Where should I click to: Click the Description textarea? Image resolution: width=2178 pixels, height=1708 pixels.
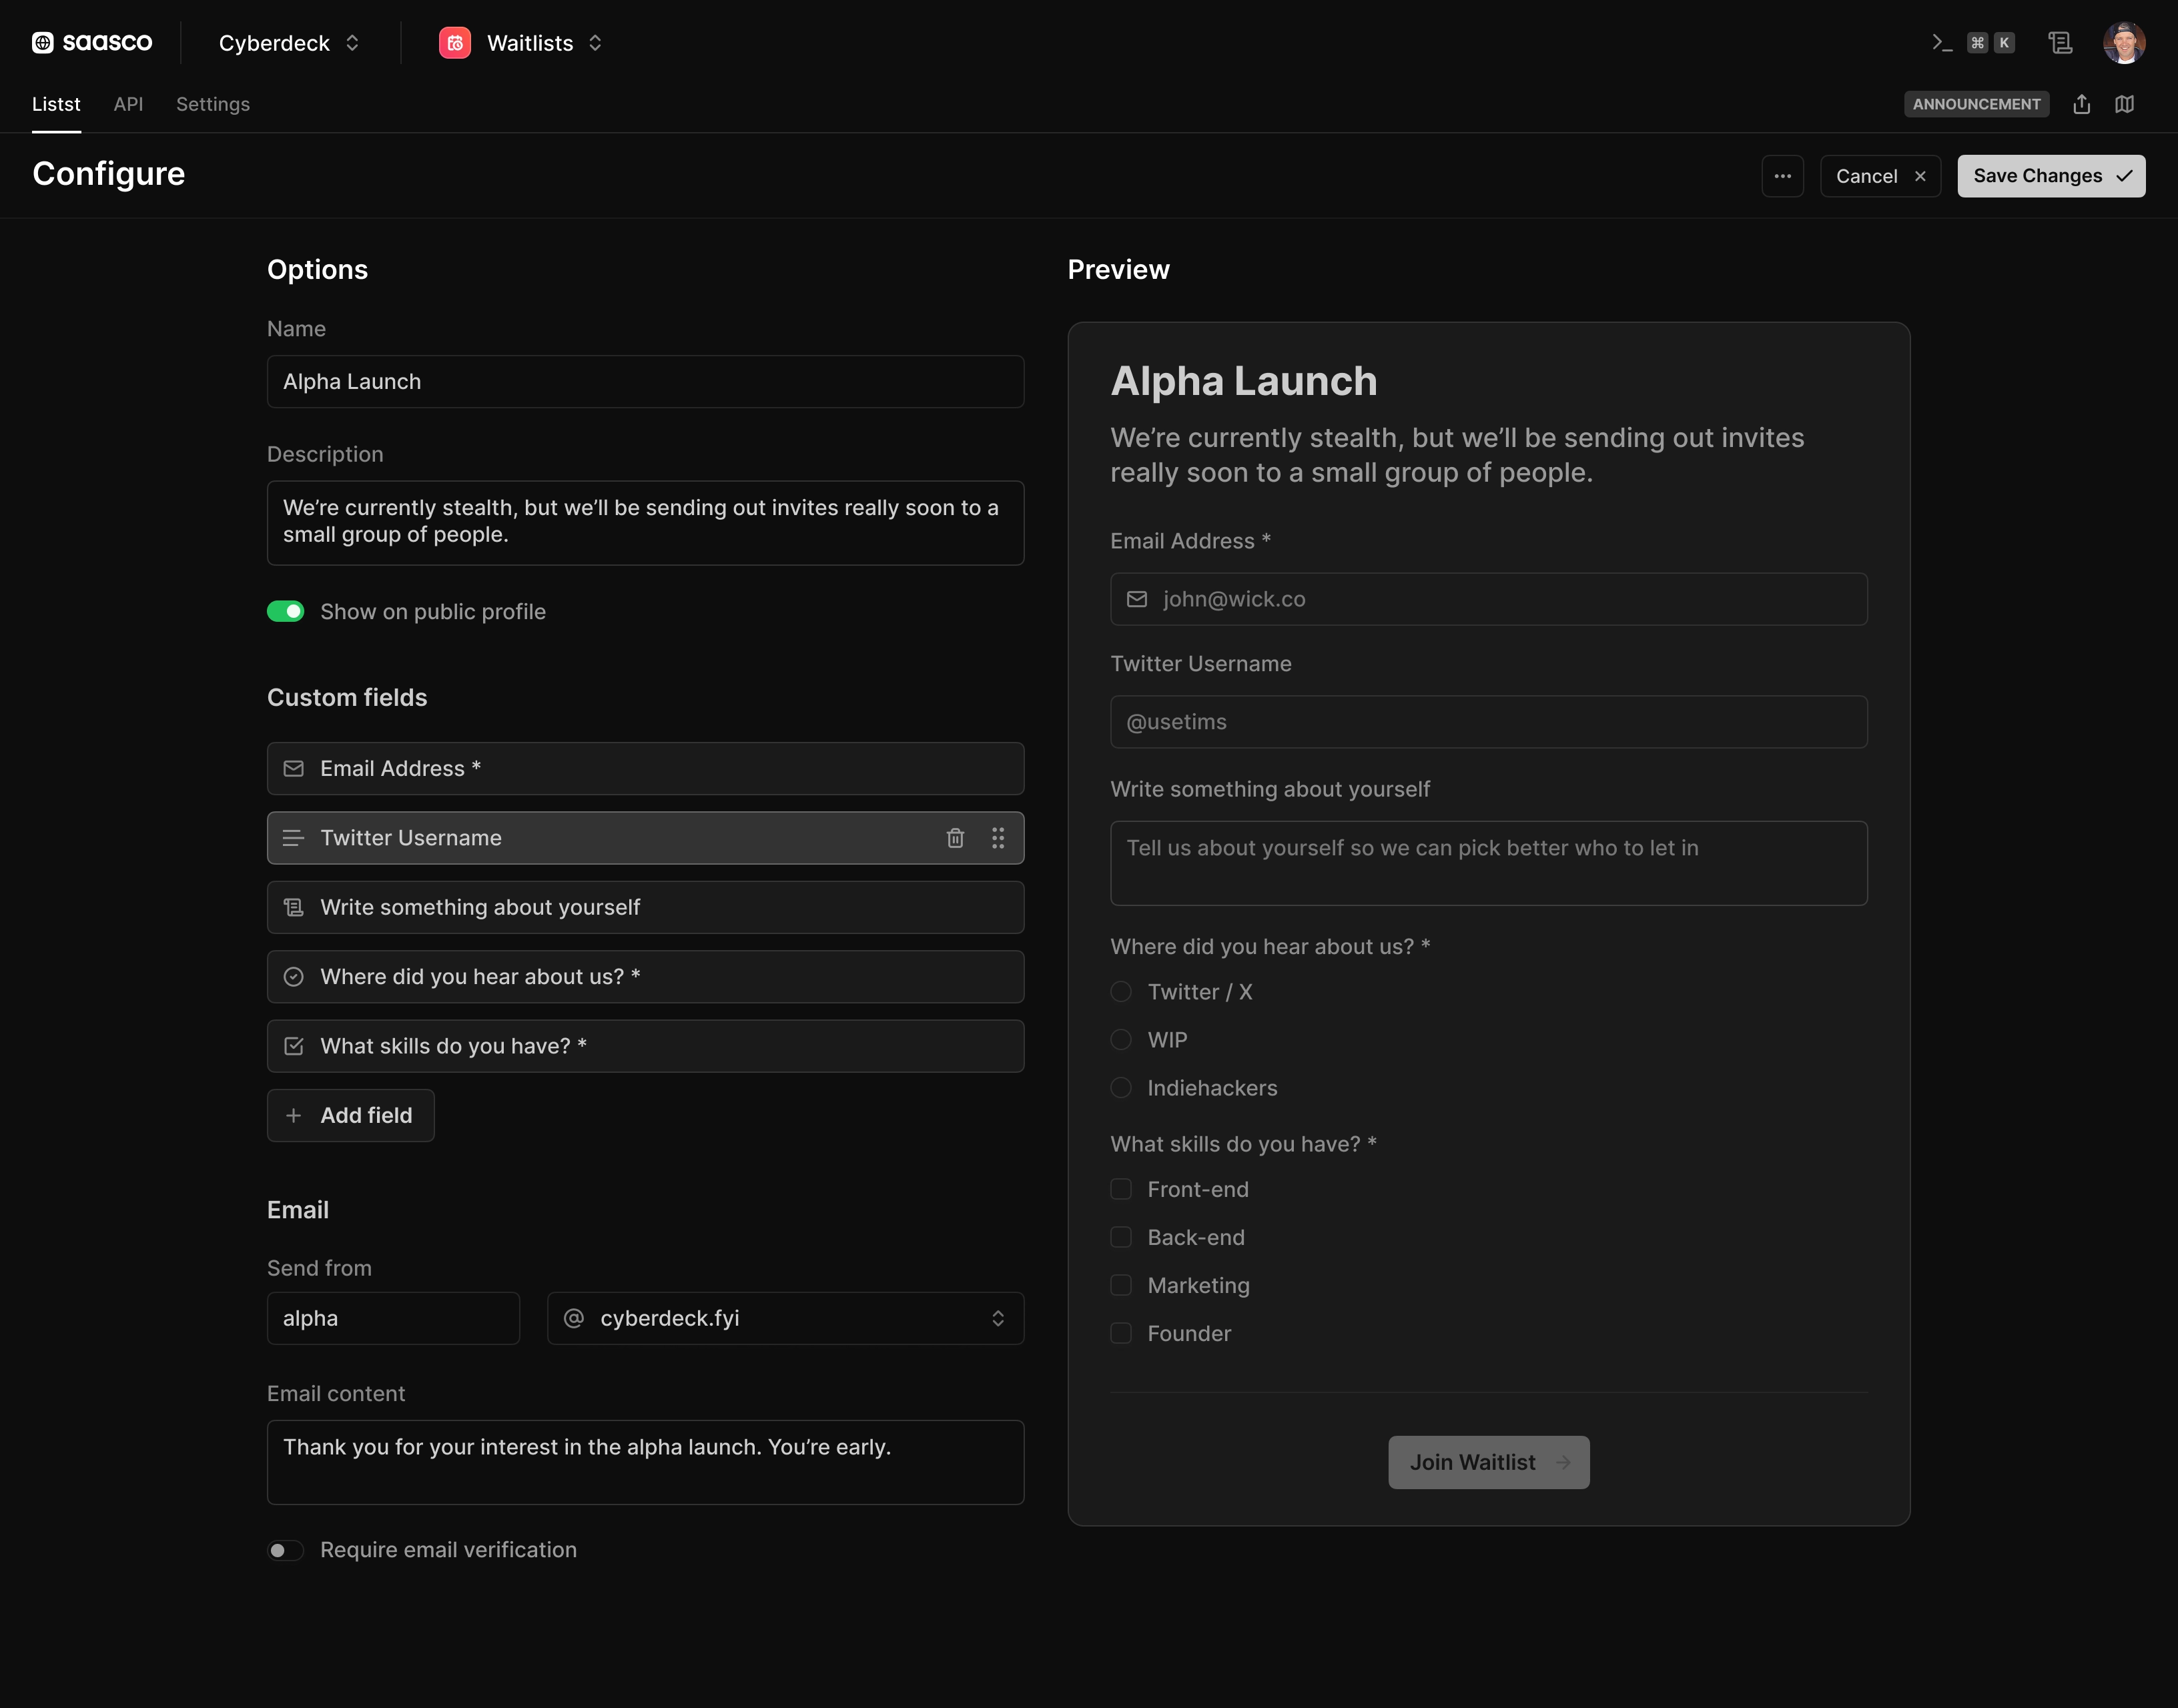point(645,523)
